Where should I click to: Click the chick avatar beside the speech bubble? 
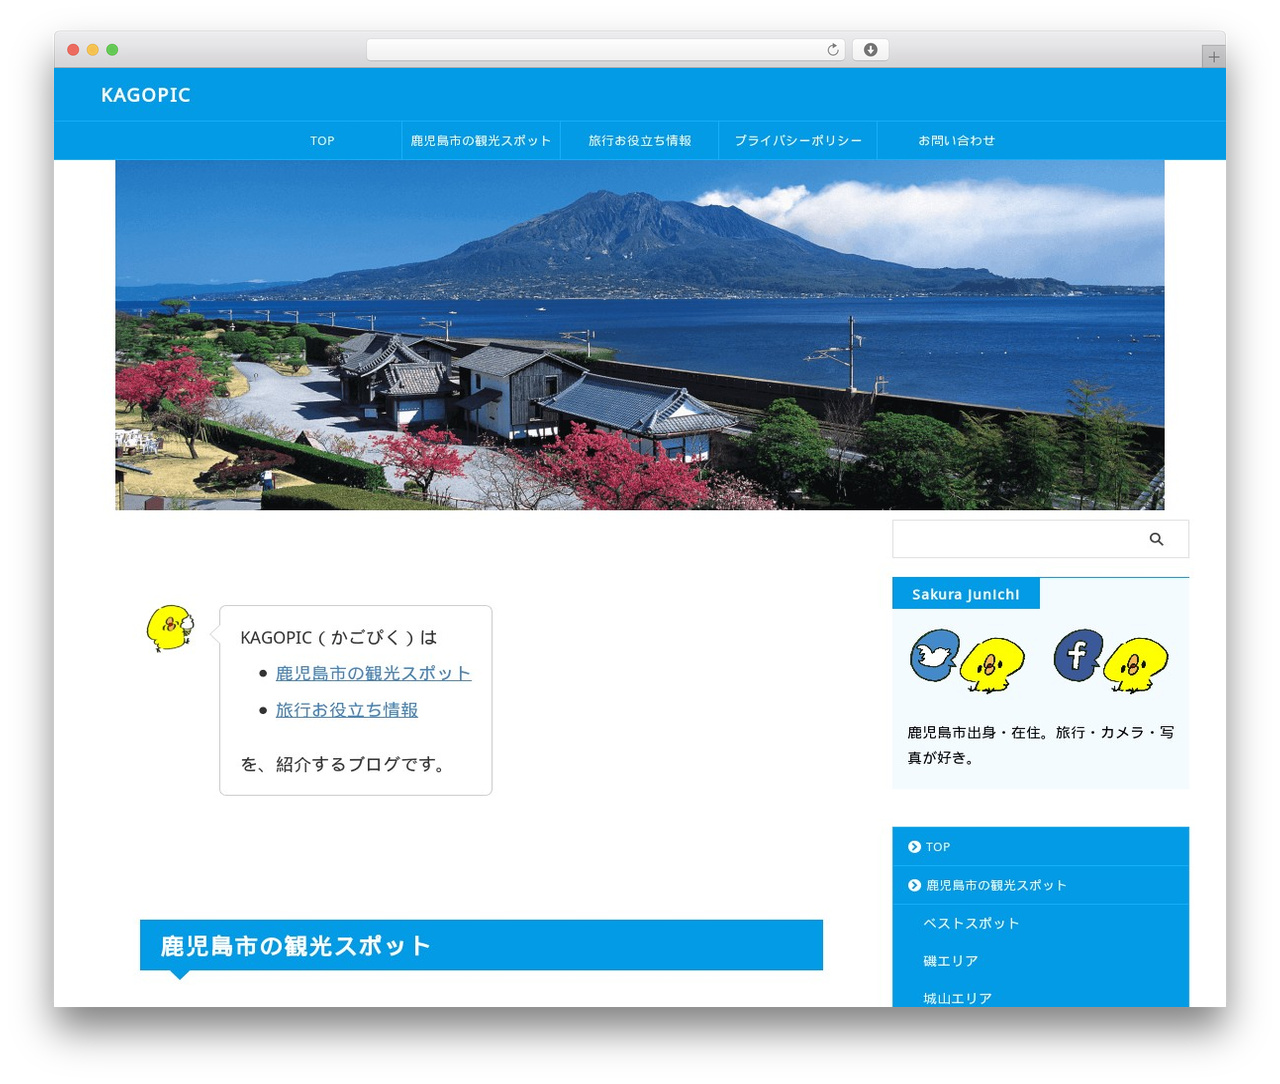click(170, 628)
